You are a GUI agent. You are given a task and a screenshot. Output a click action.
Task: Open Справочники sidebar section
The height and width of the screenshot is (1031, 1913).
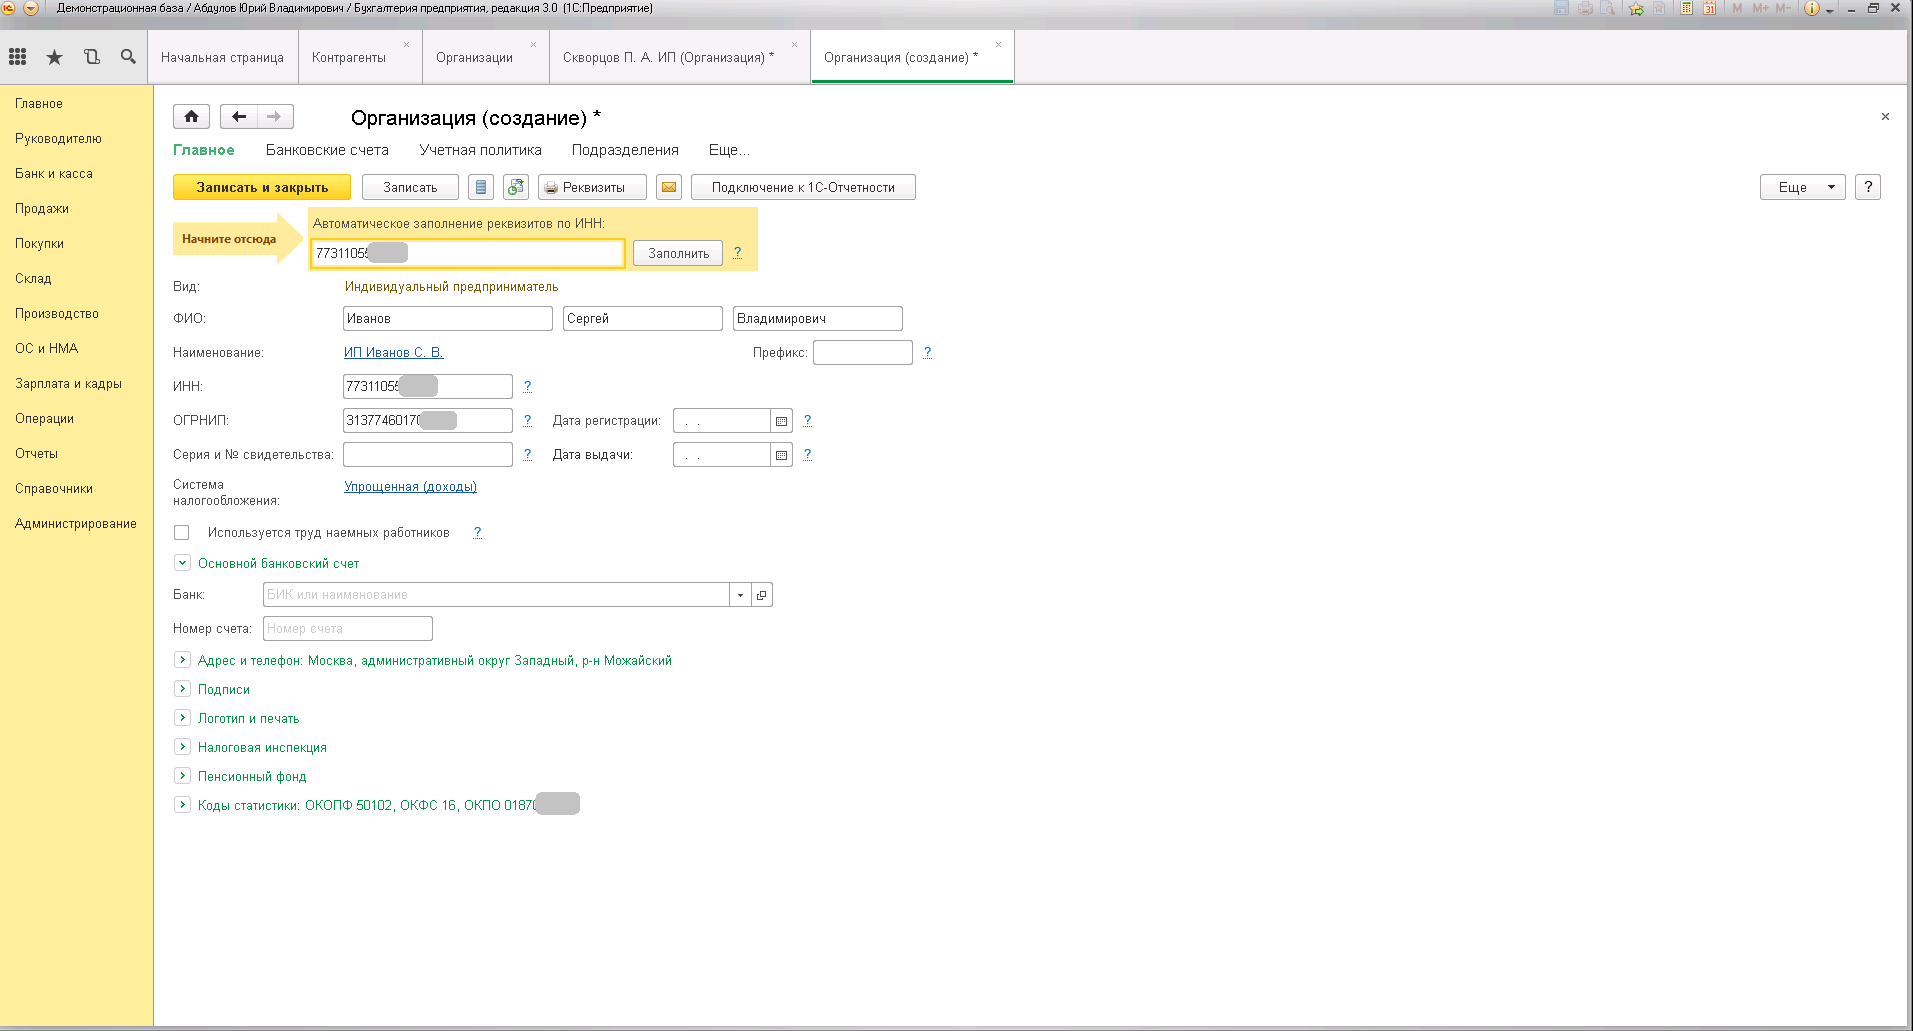coord(54,488)
